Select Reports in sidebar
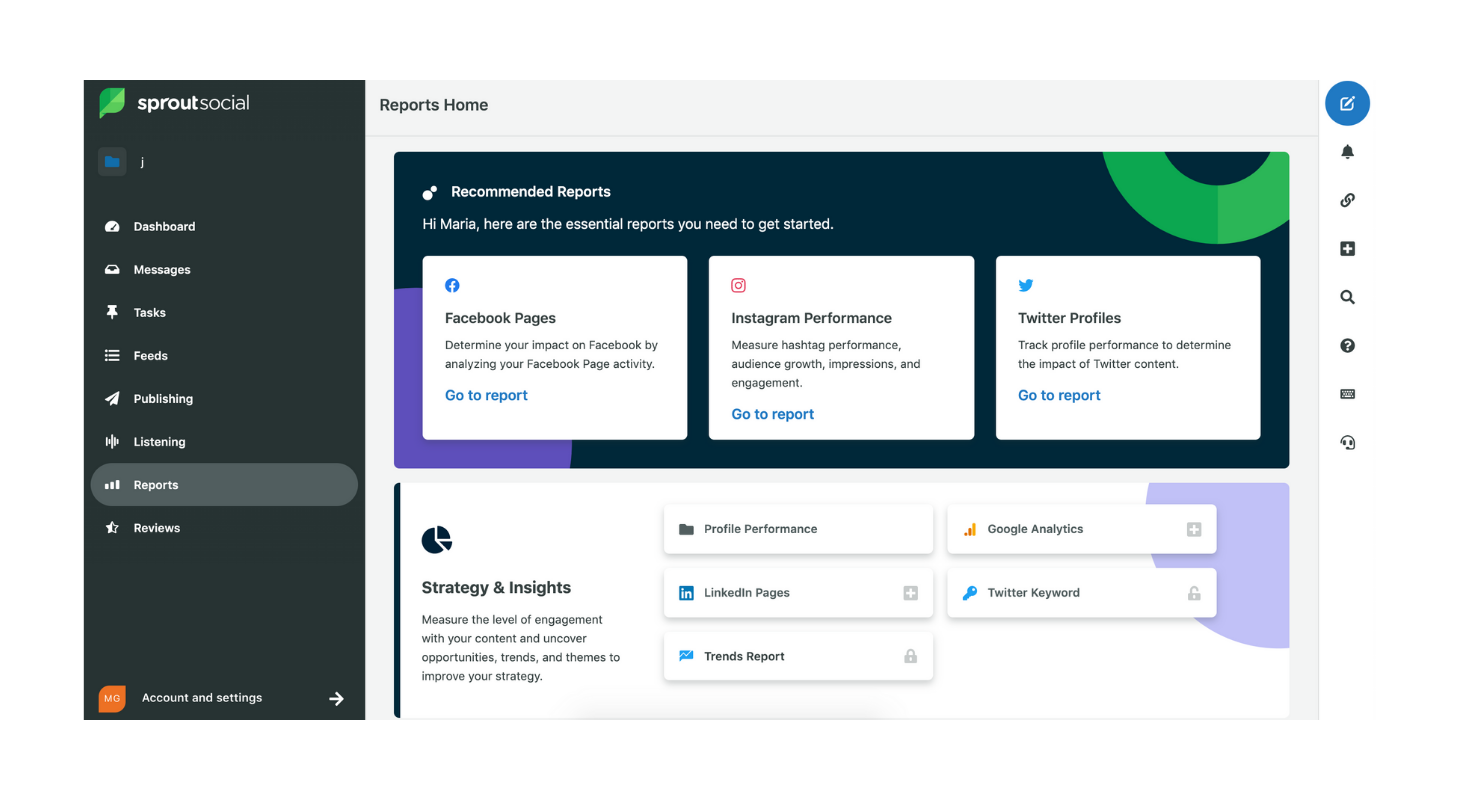This screenshot has width=1460, height=800. pos(224,485)
